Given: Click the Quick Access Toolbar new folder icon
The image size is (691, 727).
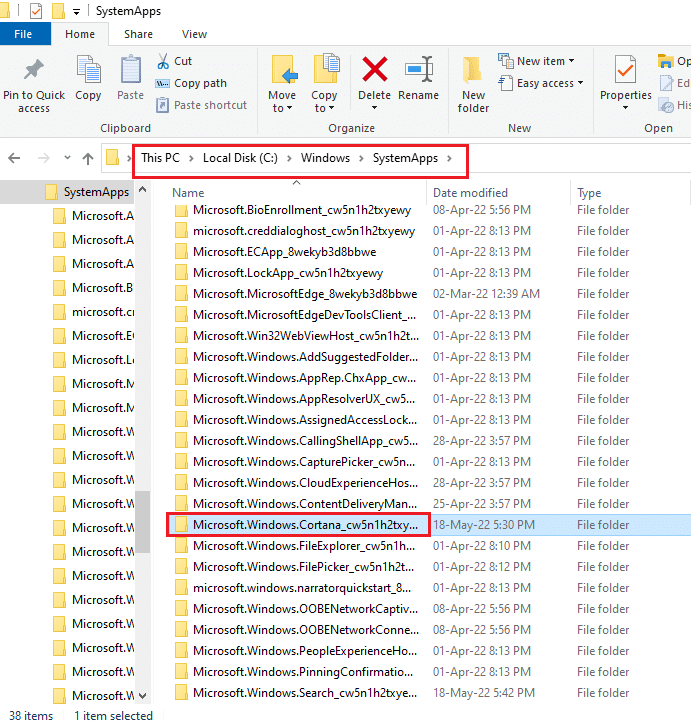Looking at the screenshot, I should pos(58,11).
